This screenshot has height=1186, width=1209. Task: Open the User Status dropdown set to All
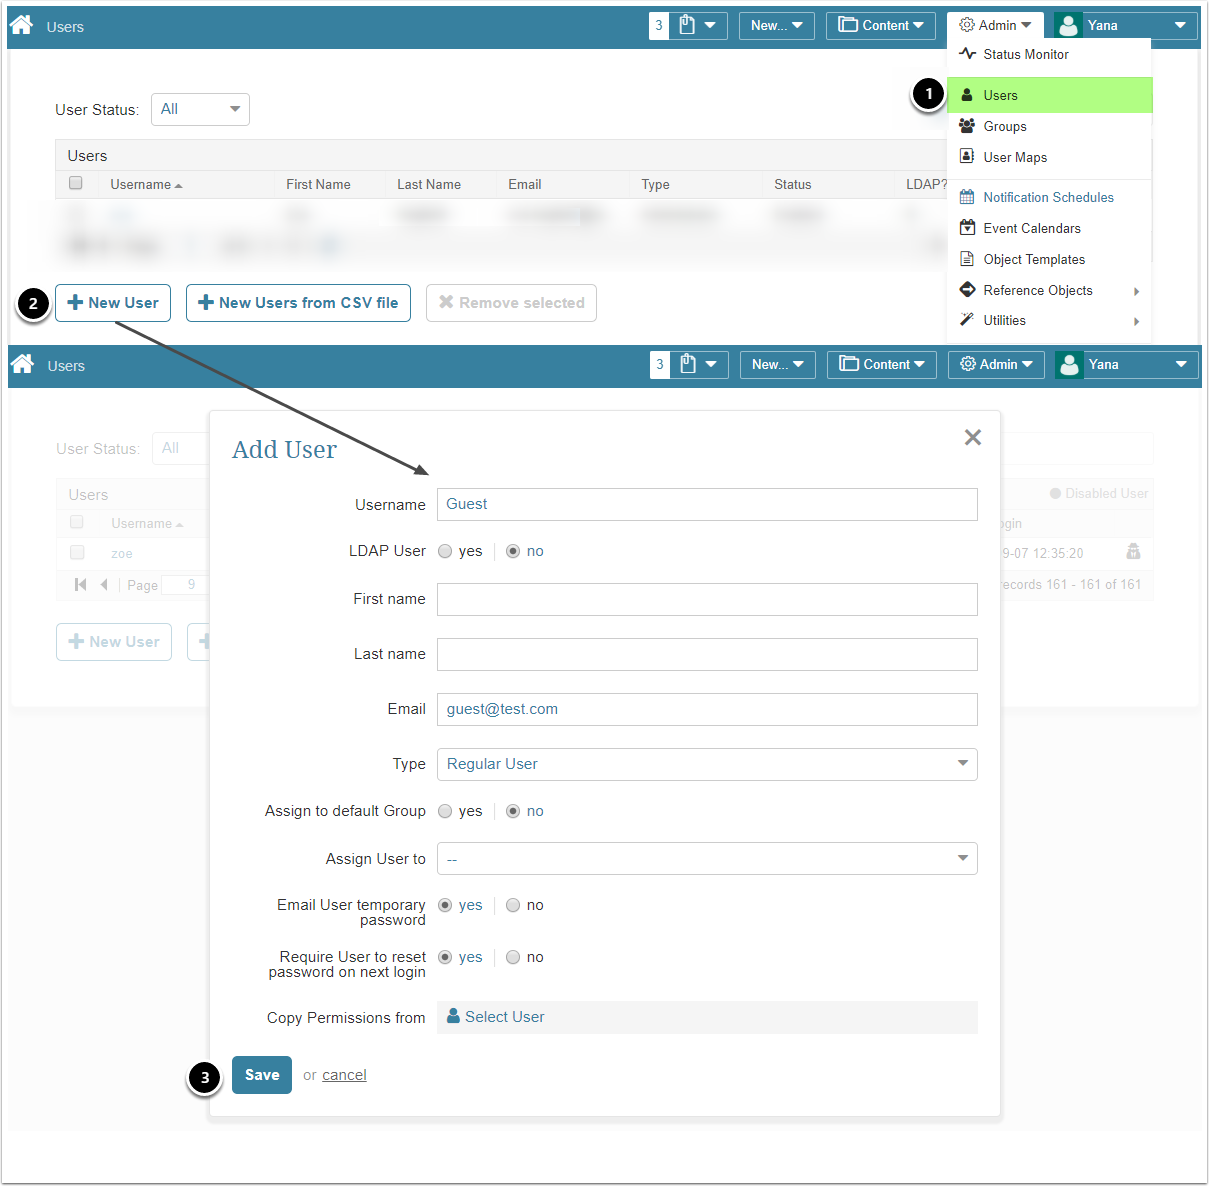coord(200,109)
